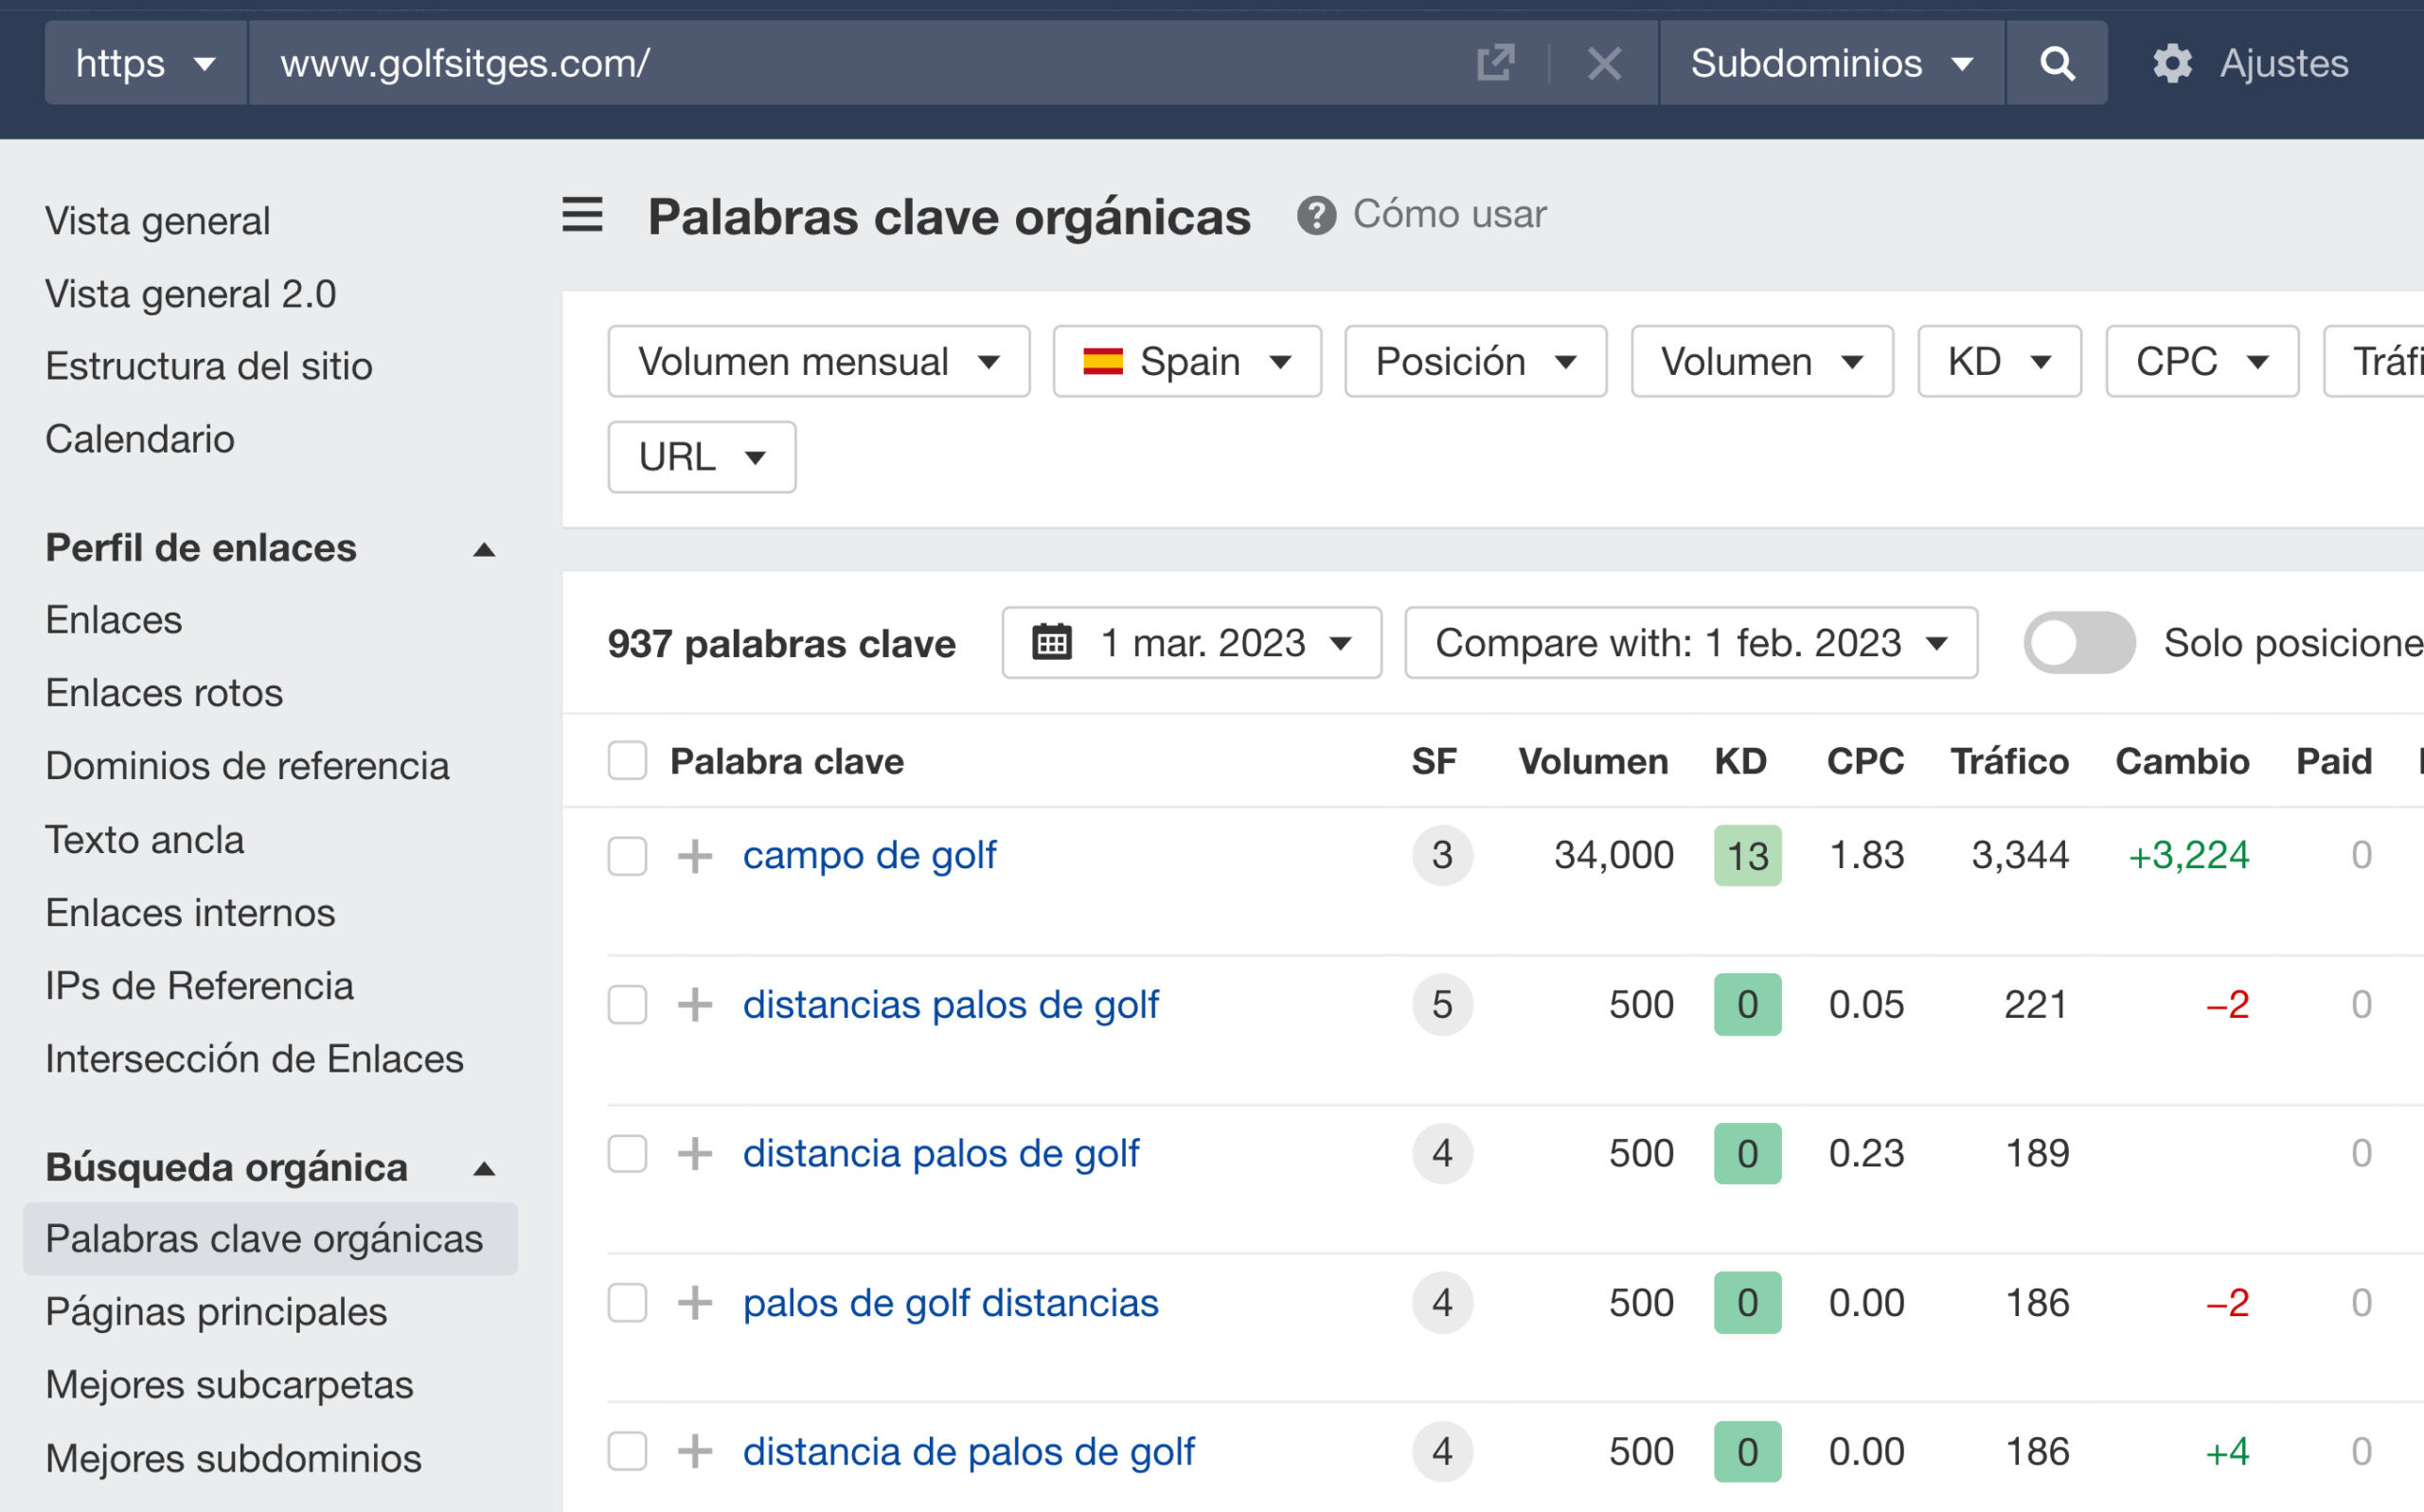Open the keyword link campo de golf
The image size is (2424, 1512).
(868, 855)
